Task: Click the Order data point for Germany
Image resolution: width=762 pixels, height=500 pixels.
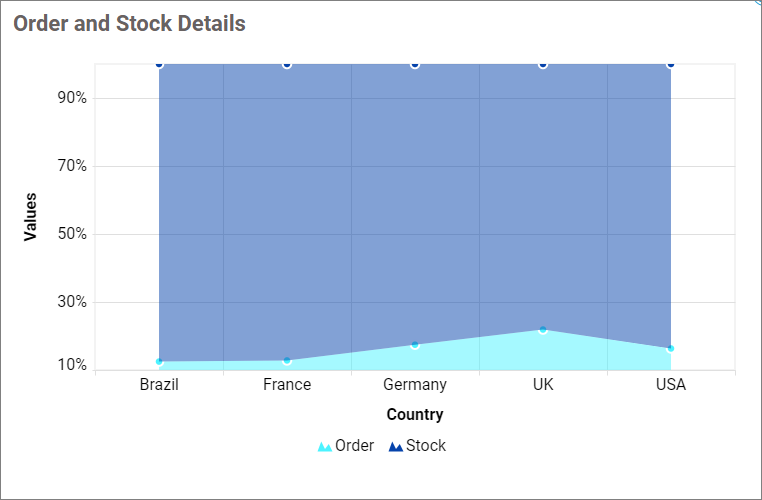Action: (x=415, y=345)
